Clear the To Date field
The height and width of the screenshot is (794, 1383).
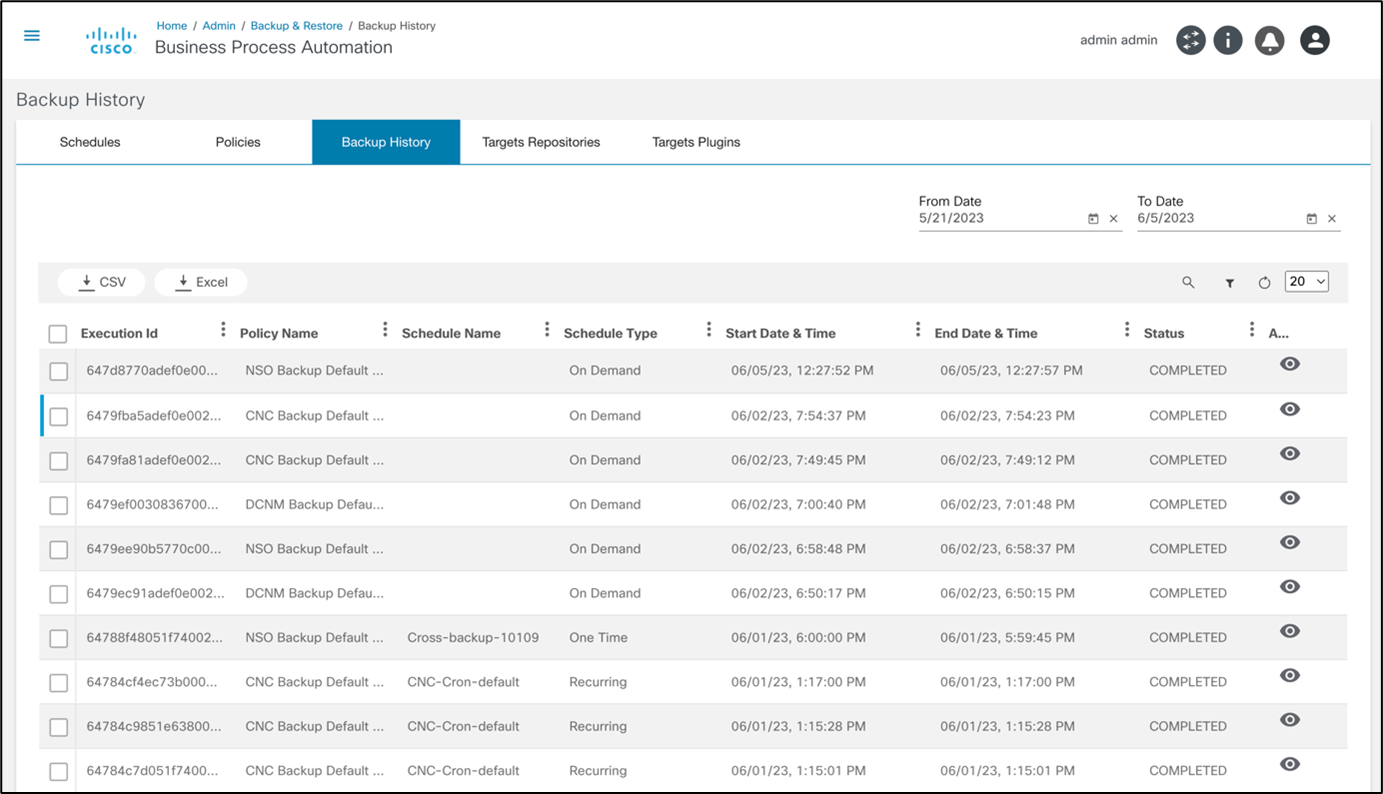point(1331,219)
